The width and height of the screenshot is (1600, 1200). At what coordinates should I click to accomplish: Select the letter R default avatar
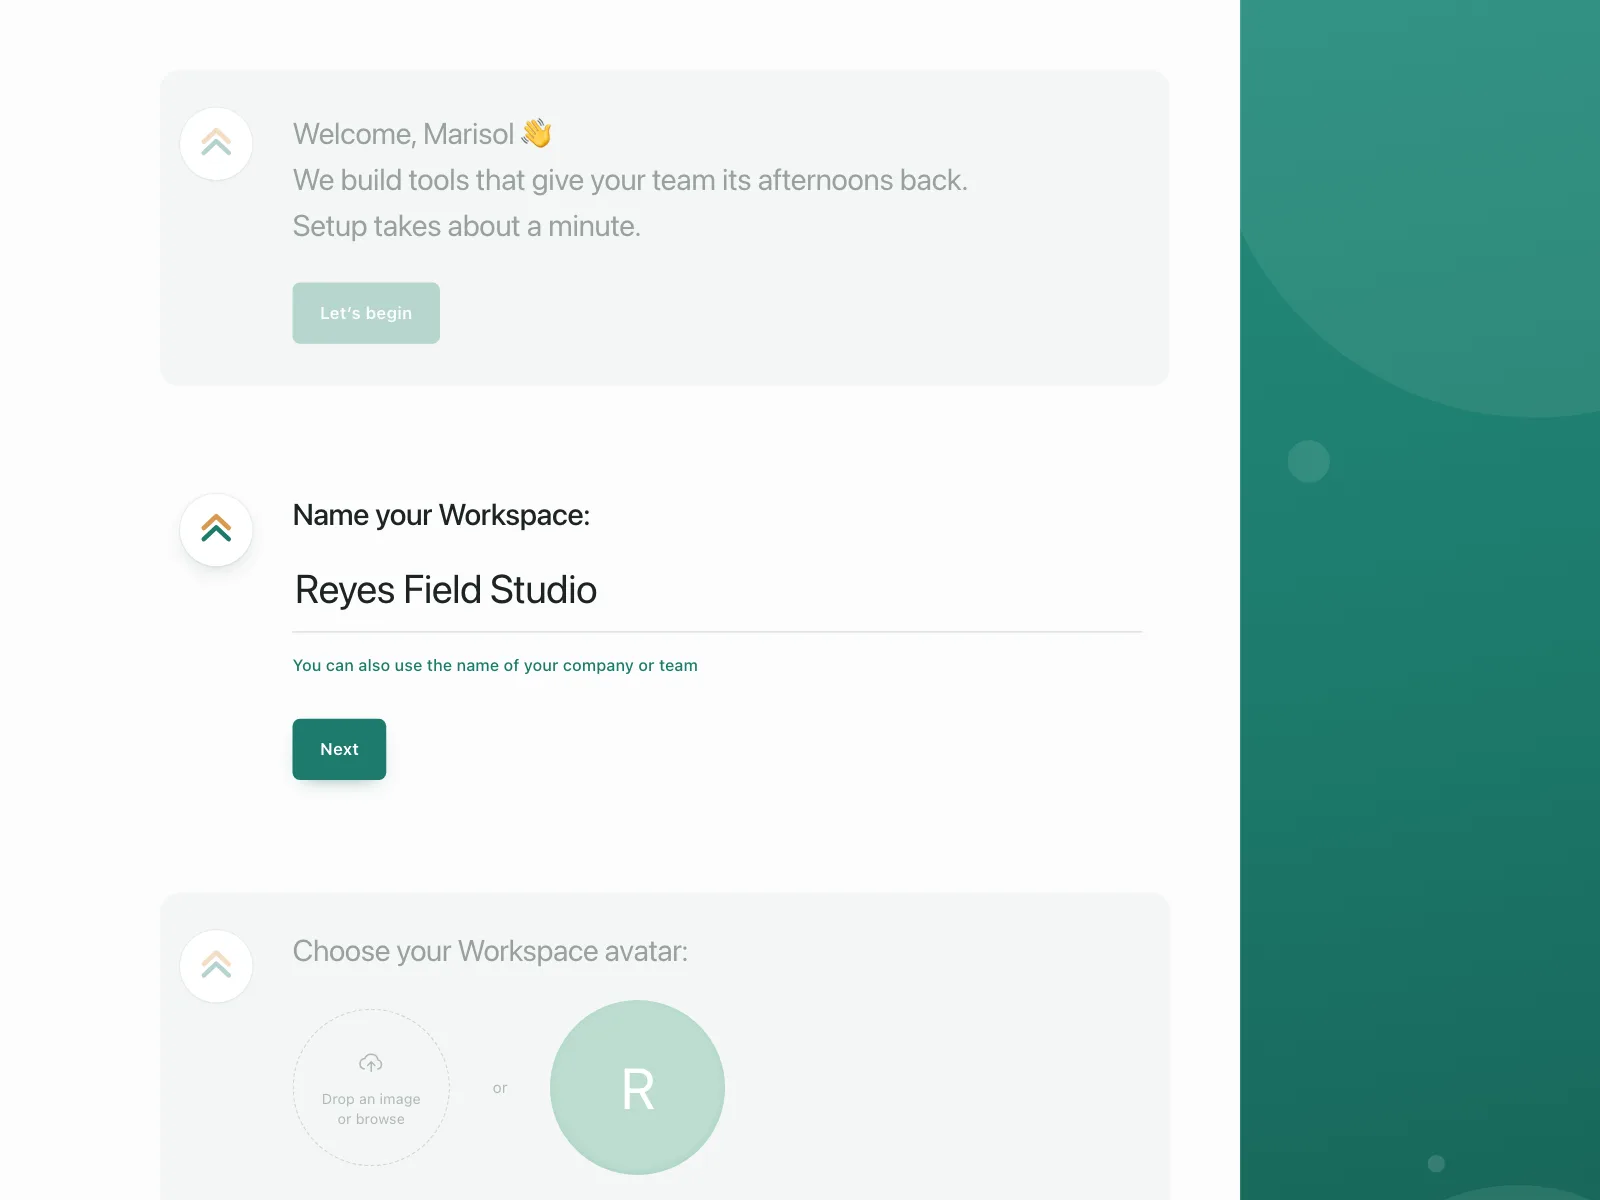[x=638, y=1088]
